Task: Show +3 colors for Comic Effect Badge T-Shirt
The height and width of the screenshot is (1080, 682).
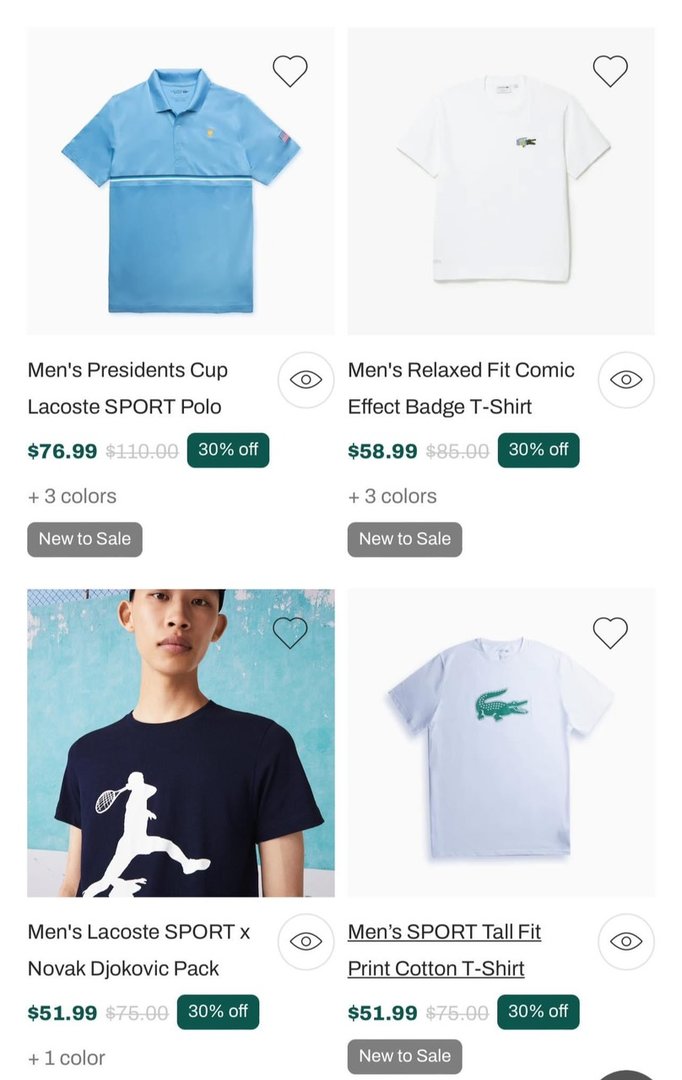Action: 392,496
